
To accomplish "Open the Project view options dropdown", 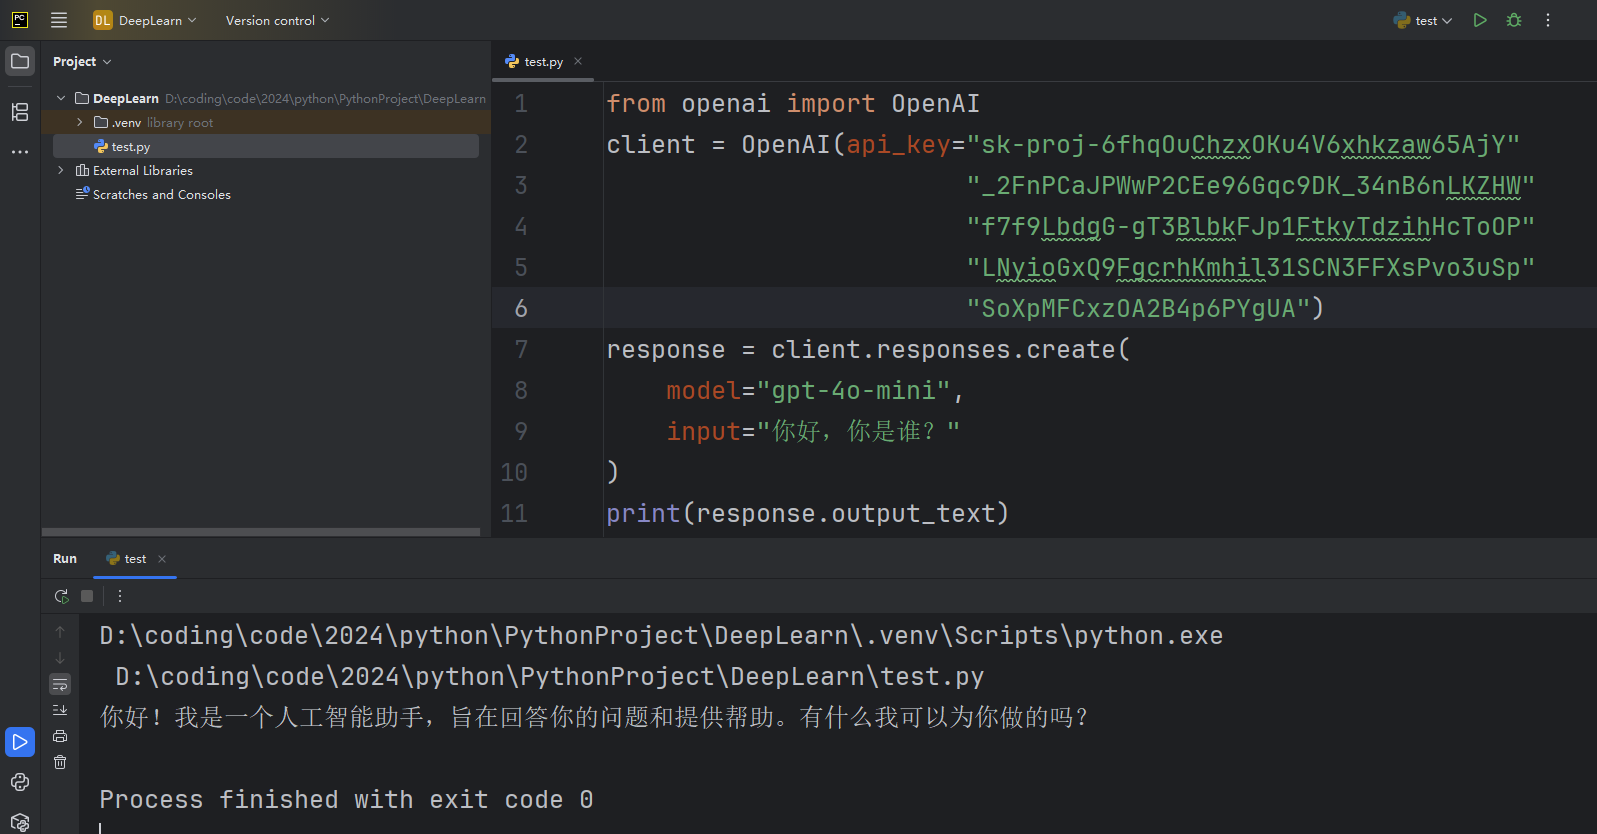I will tap(82, 62).
